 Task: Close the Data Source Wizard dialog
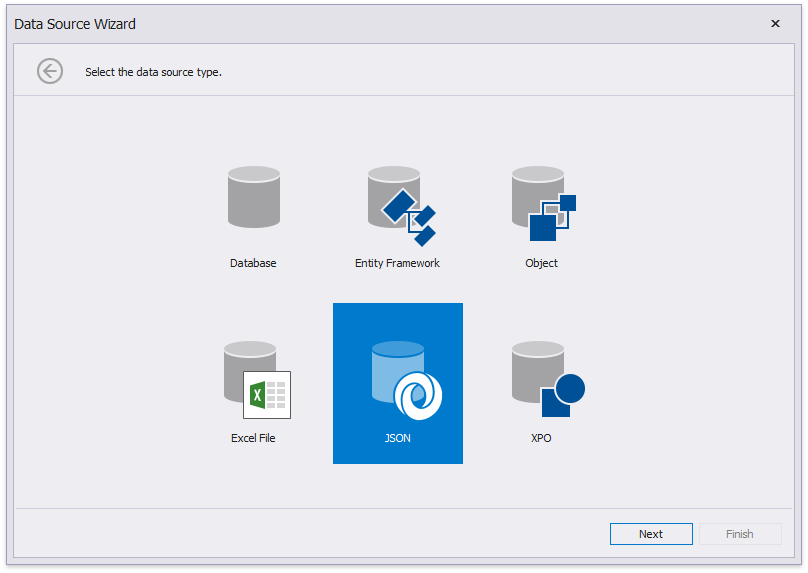pos(775,24)
